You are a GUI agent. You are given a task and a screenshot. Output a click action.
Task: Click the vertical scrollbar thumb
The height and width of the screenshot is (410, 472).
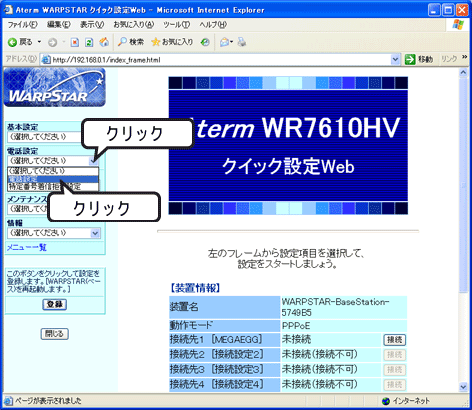point(464,185)
